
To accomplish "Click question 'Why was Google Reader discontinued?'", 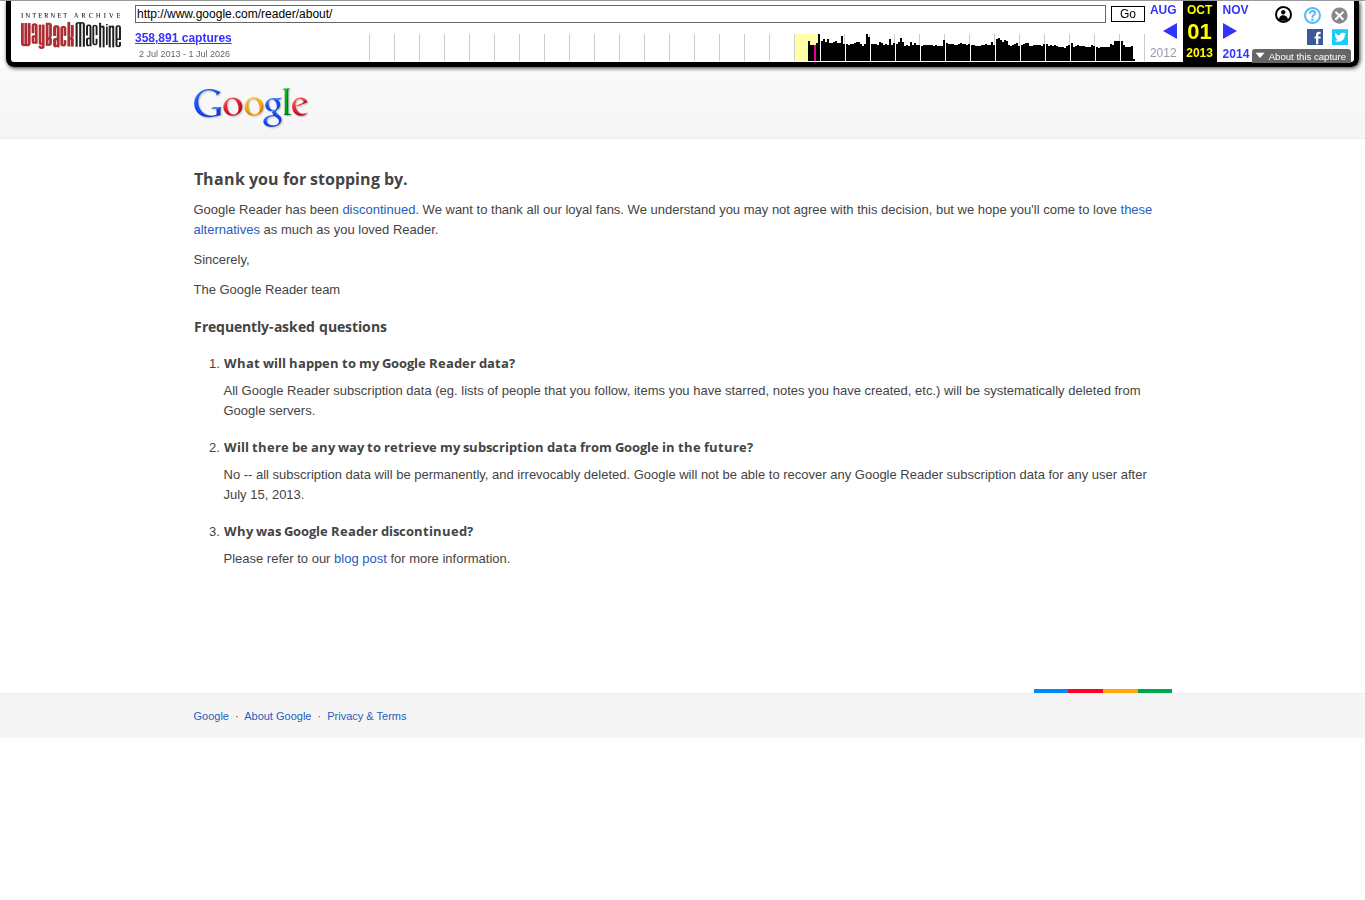I will pos(349,532).
